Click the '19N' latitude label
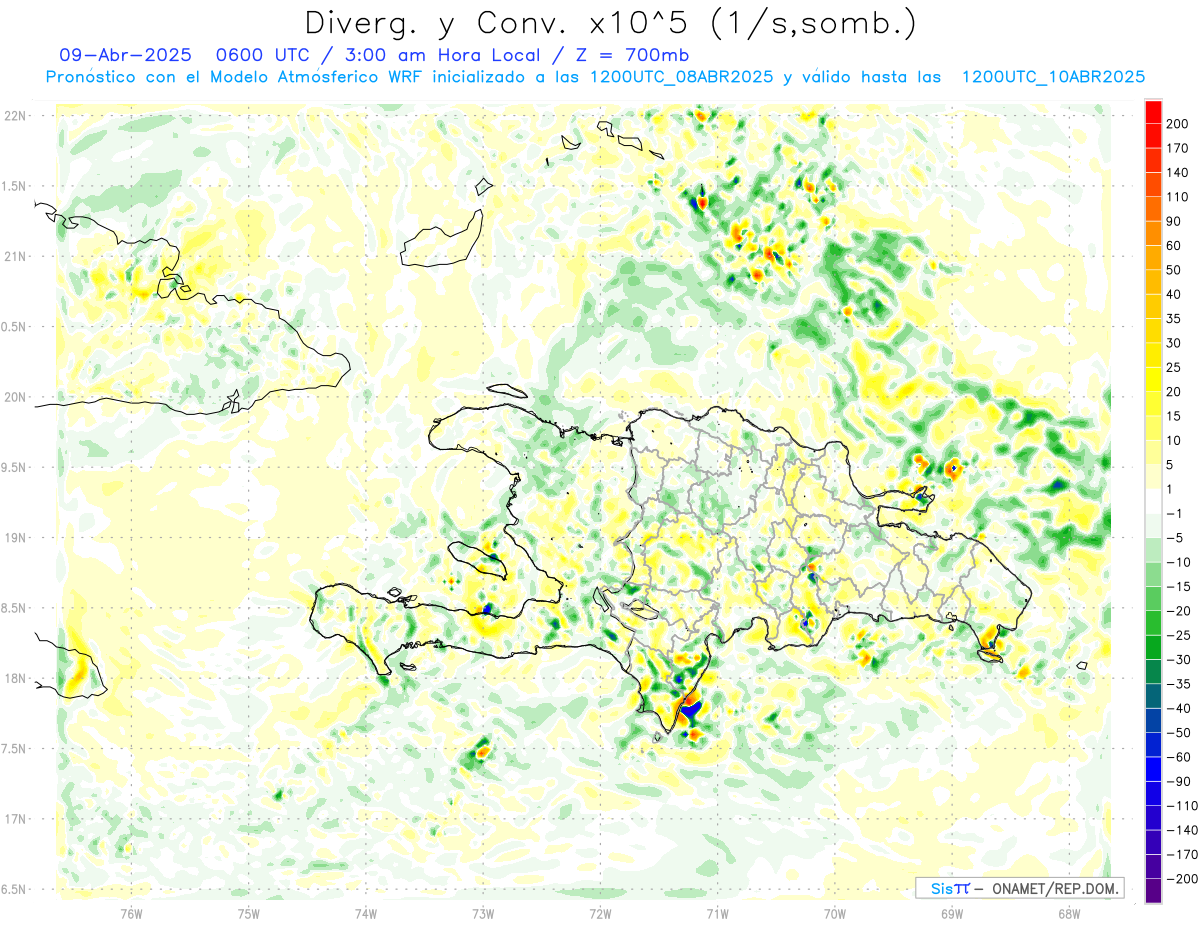The width and height of the screenshot is (1200, 927). tap(14, 538)
